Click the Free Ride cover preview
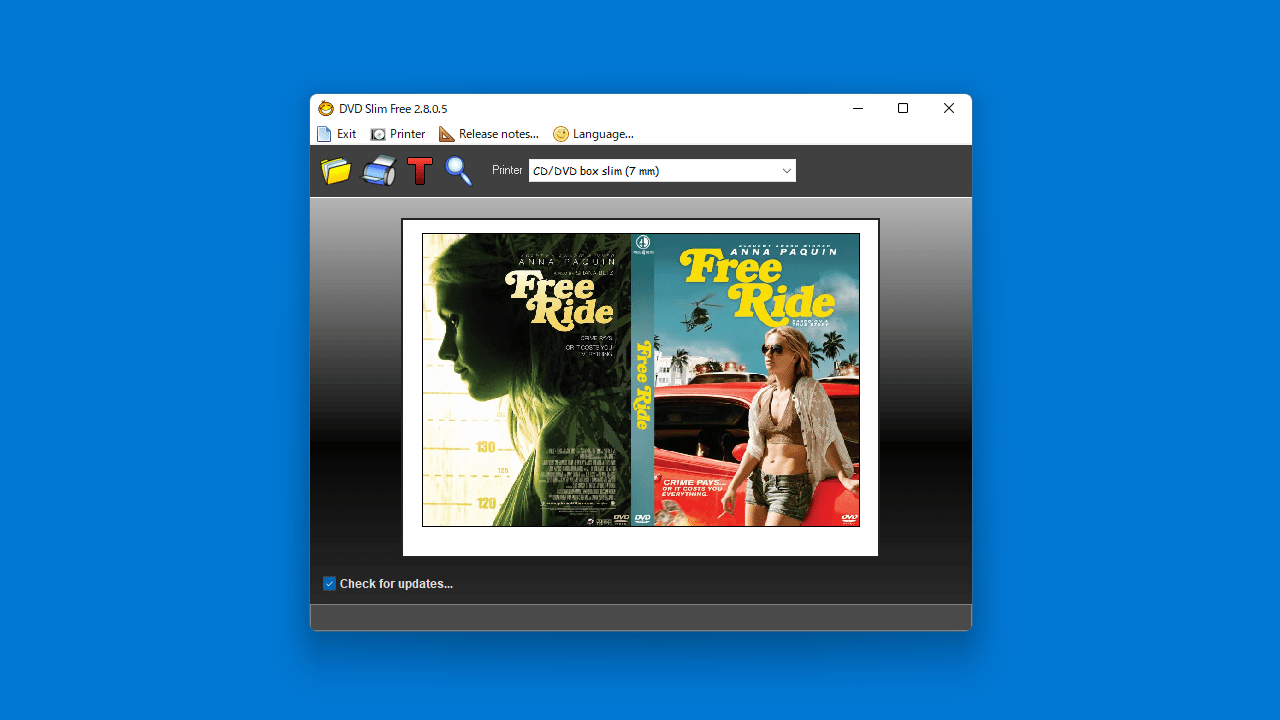 coord(641,380)
